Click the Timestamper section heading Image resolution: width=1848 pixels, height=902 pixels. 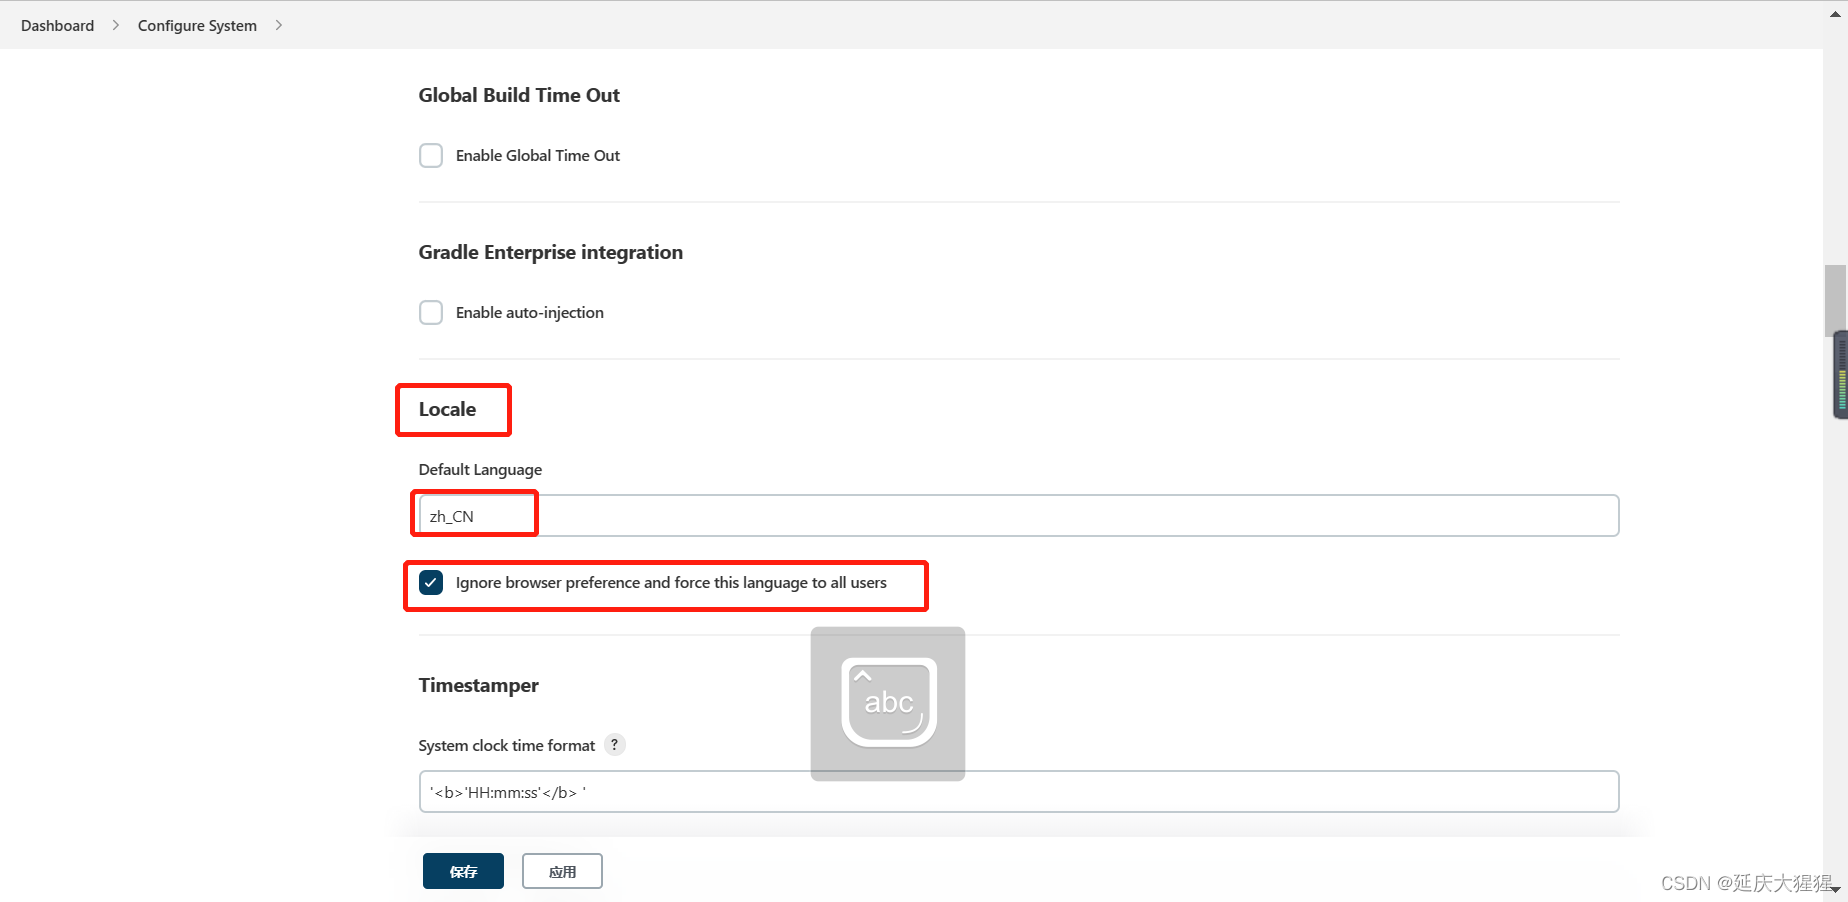click(x=478, y=685)
